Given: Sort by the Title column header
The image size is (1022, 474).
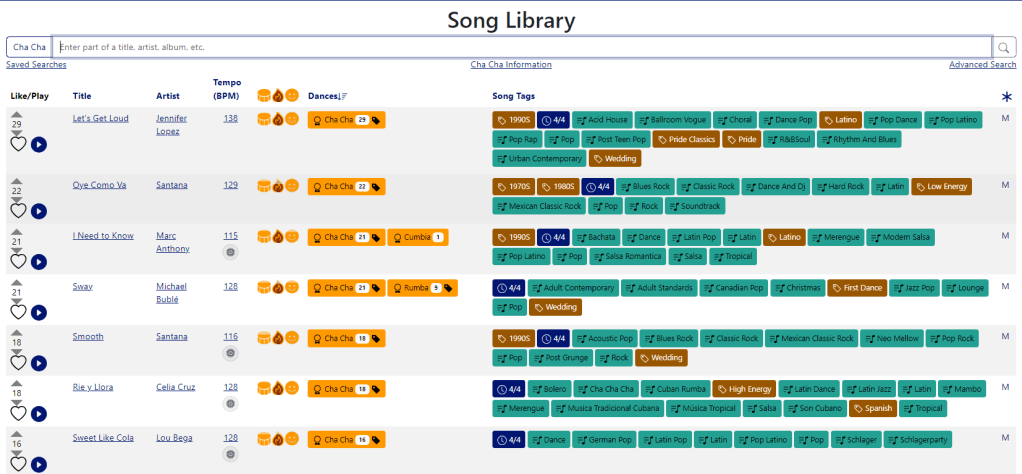Looking at the screenshot, I should pyautogui.click(x=82, y=96).
